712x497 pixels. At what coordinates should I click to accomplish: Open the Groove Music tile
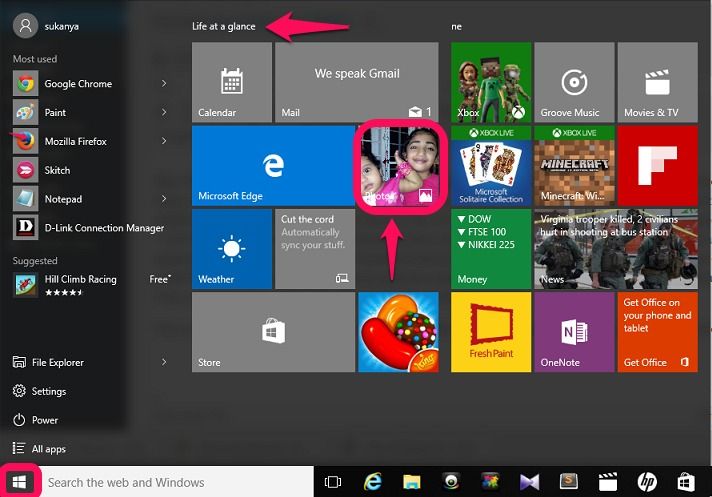click(574, 82)
